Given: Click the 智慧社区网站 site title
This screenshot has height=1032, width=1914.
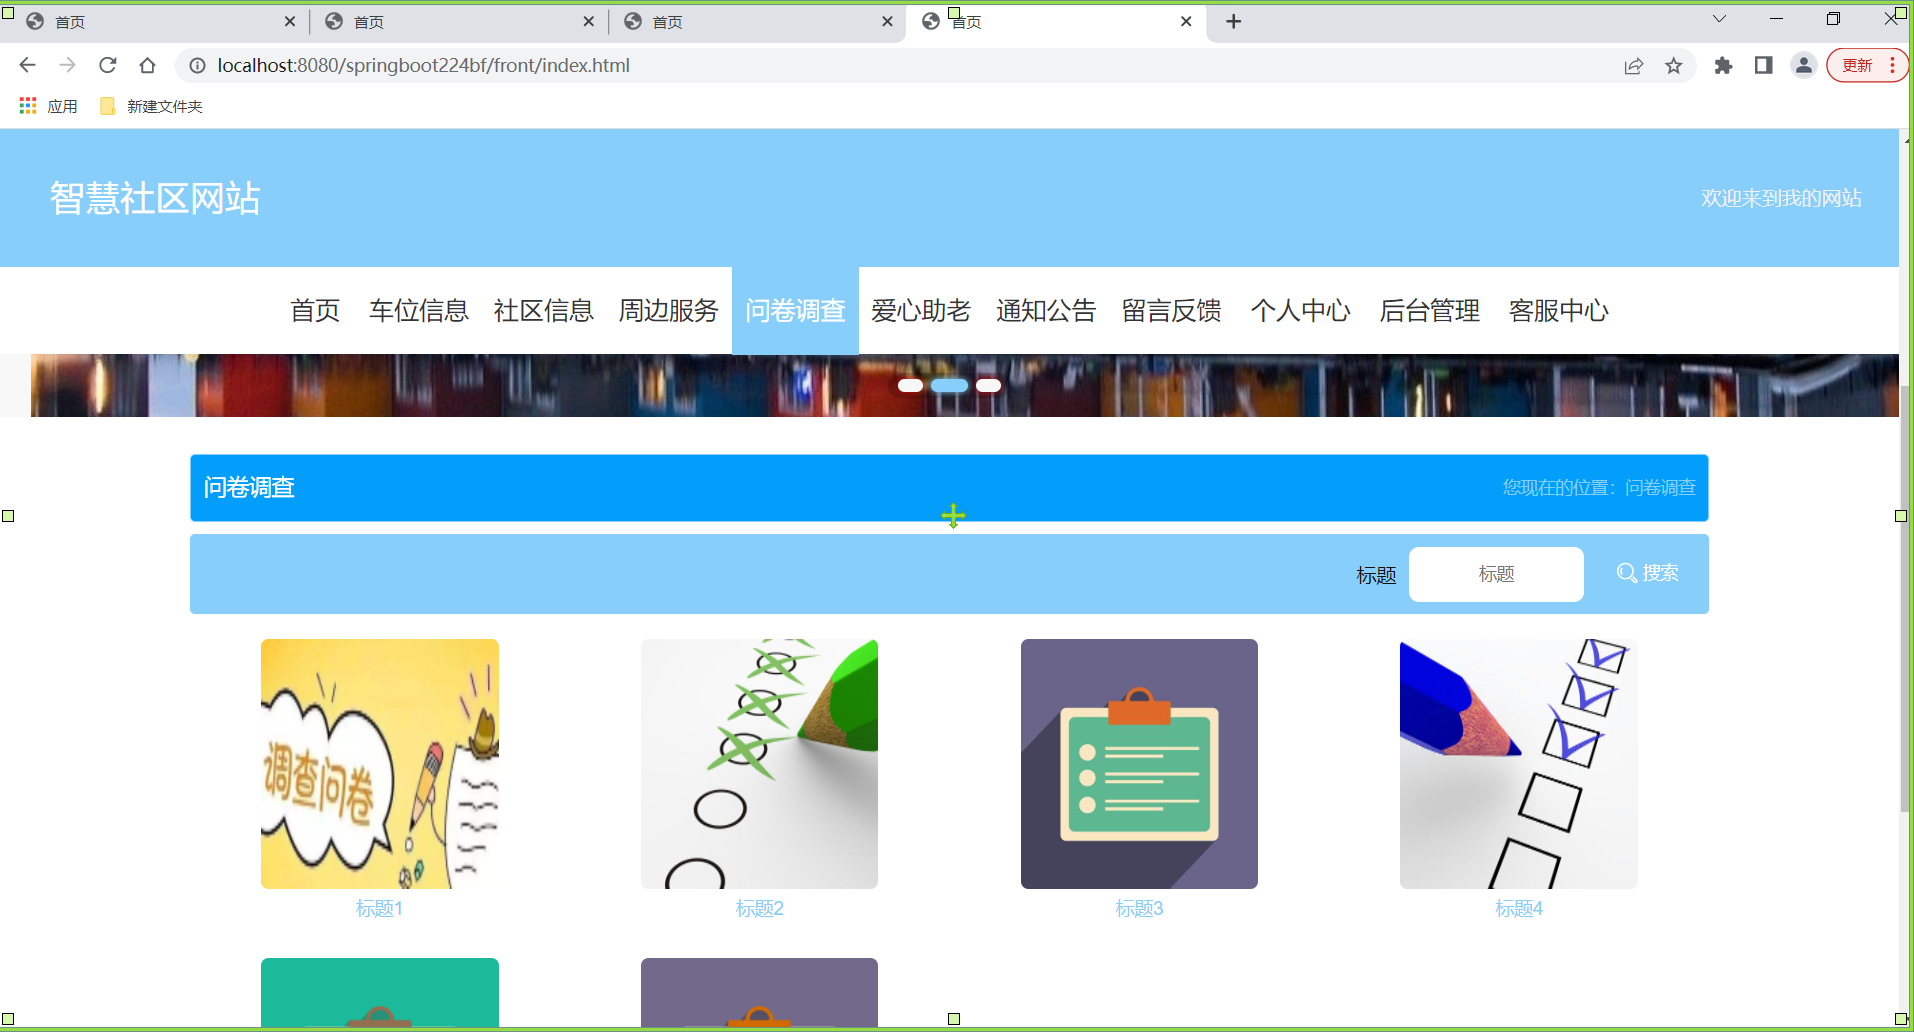Looking at the screenshot, I should 155,198.
